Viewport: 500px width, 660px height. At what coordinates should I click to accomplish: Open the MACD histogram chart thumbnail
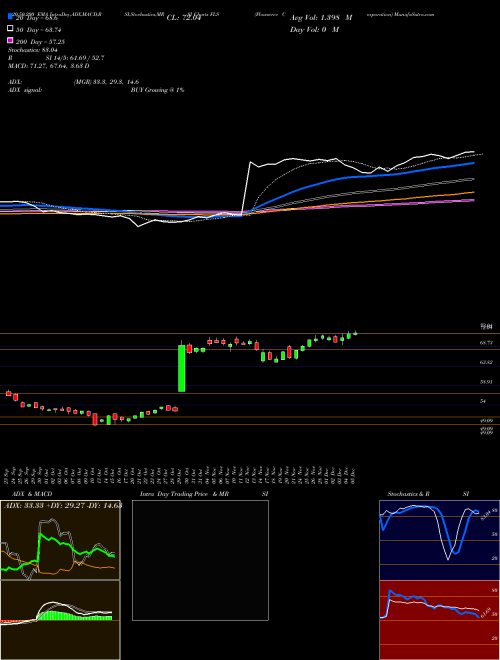[x=60, y=620]
